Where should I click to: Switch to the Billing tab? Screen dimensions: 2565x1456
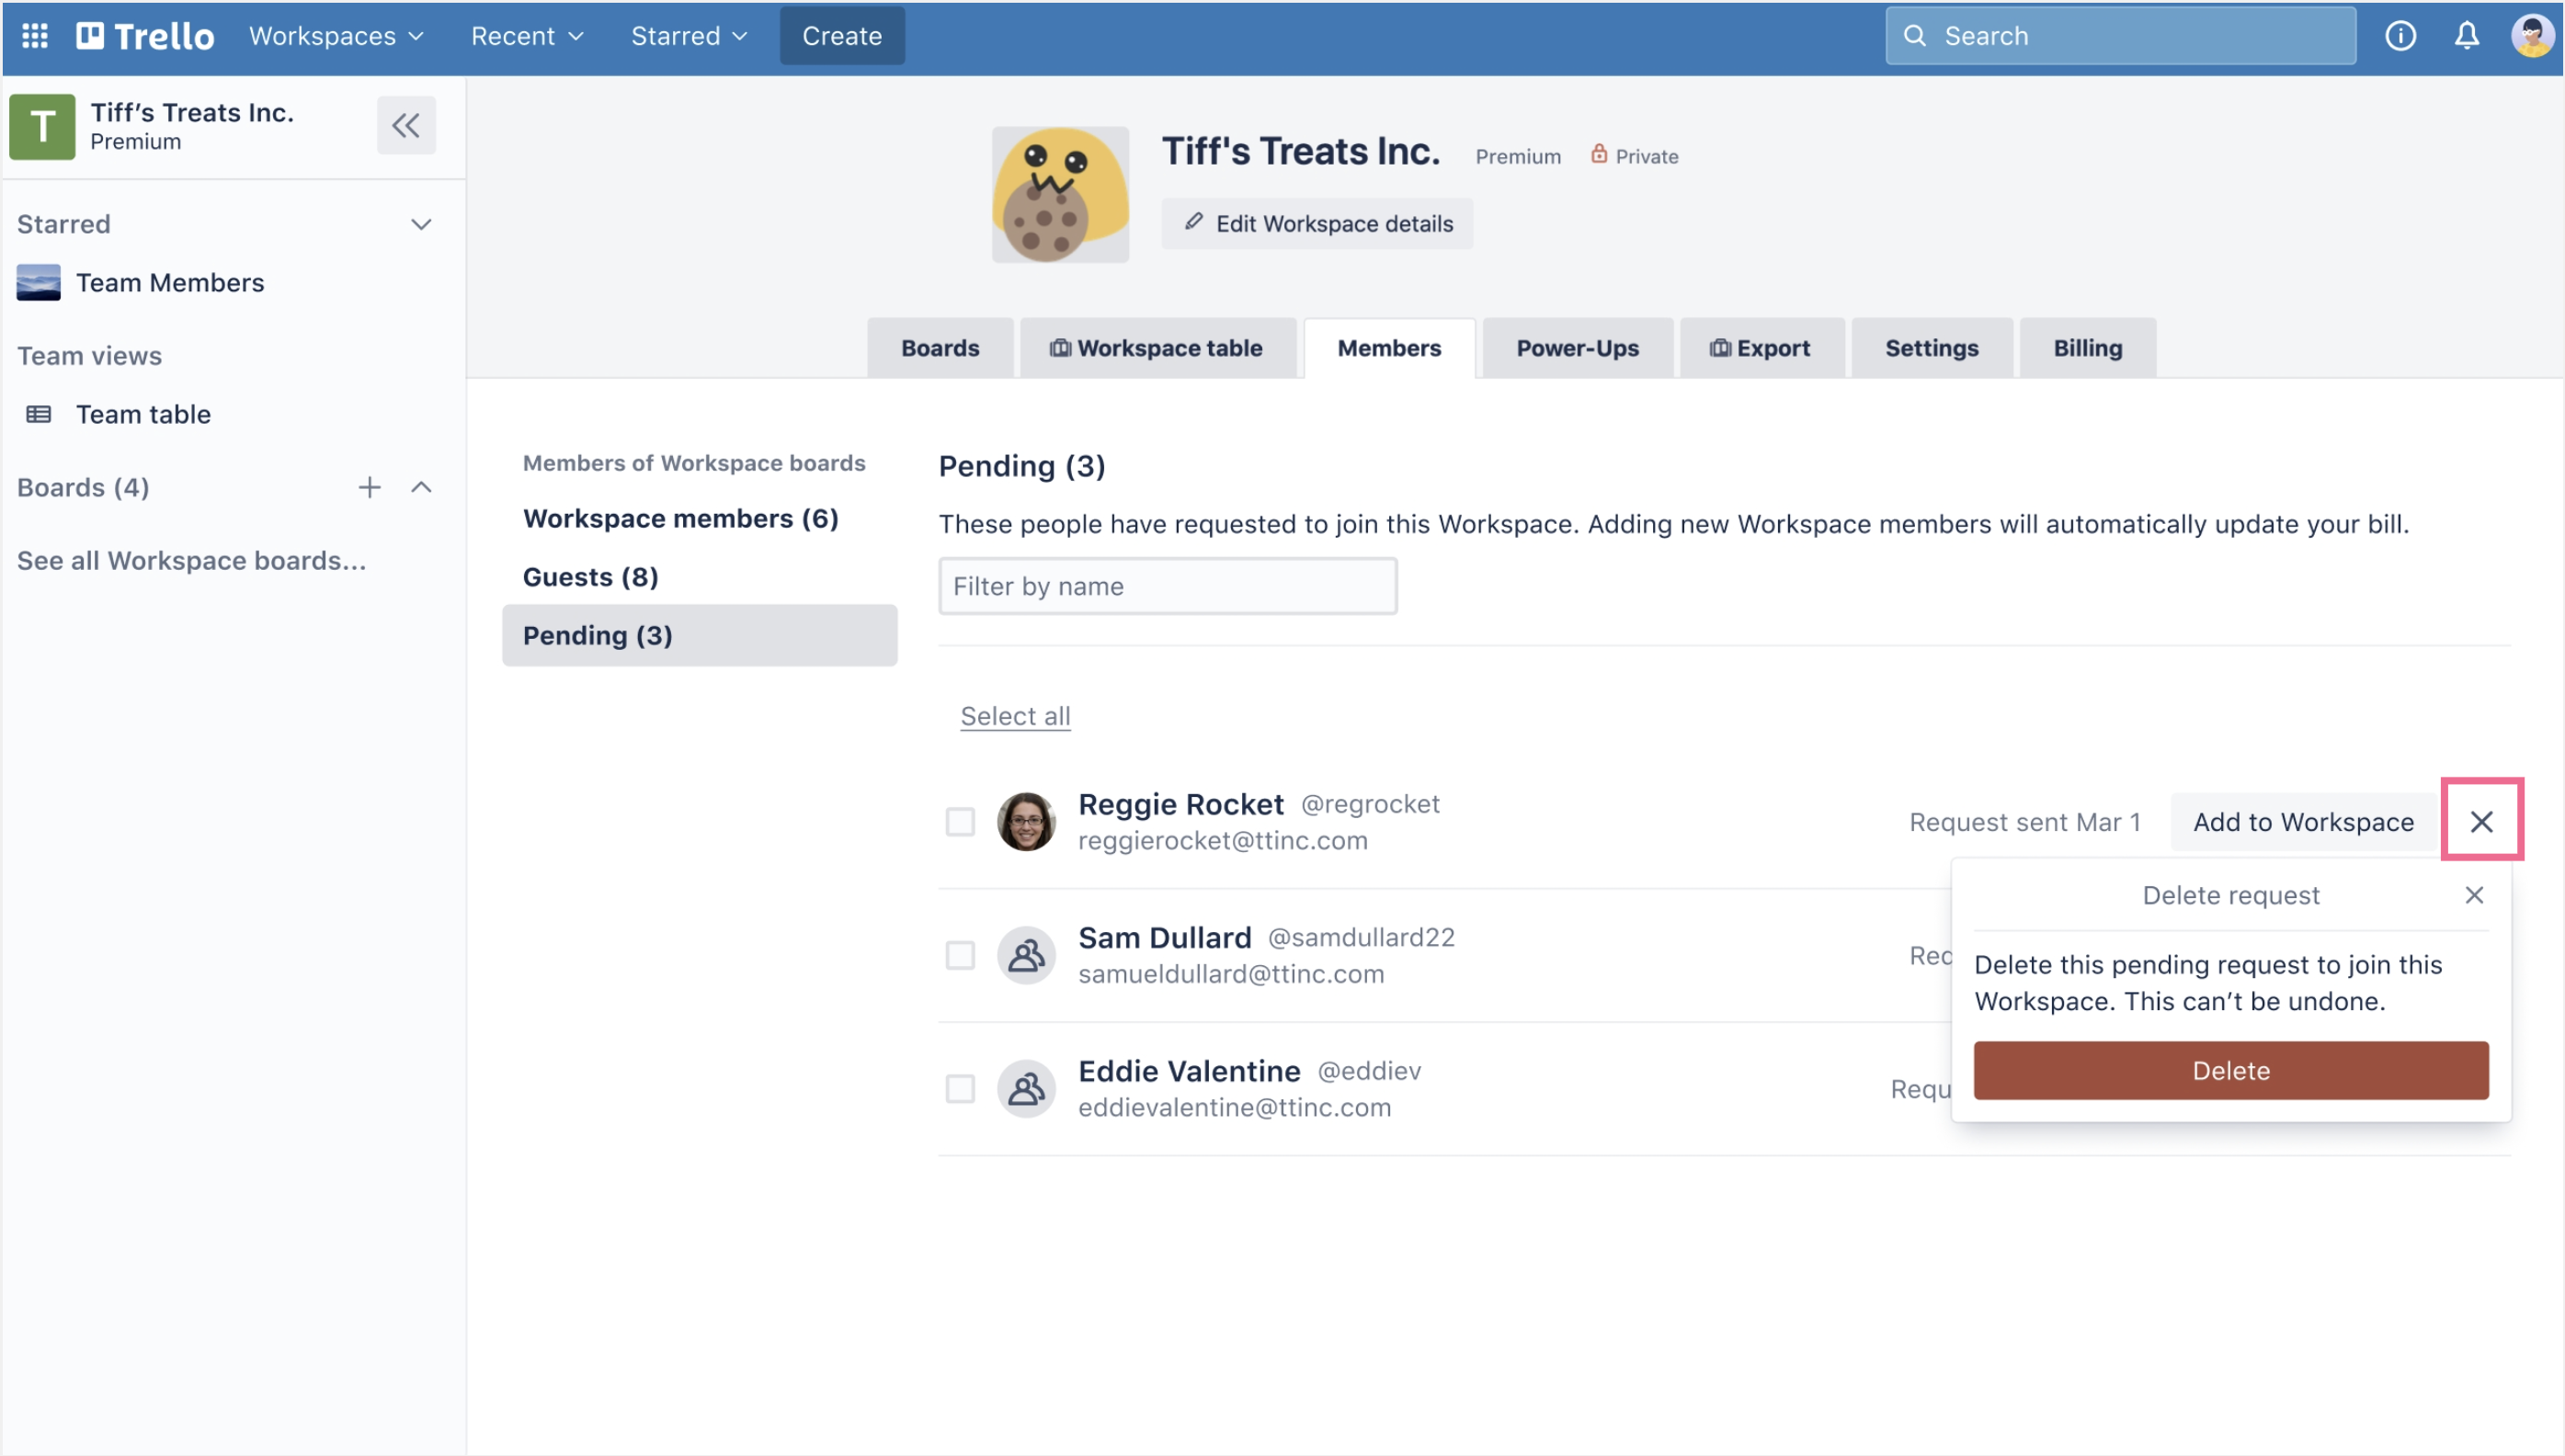pos(2088,347)
